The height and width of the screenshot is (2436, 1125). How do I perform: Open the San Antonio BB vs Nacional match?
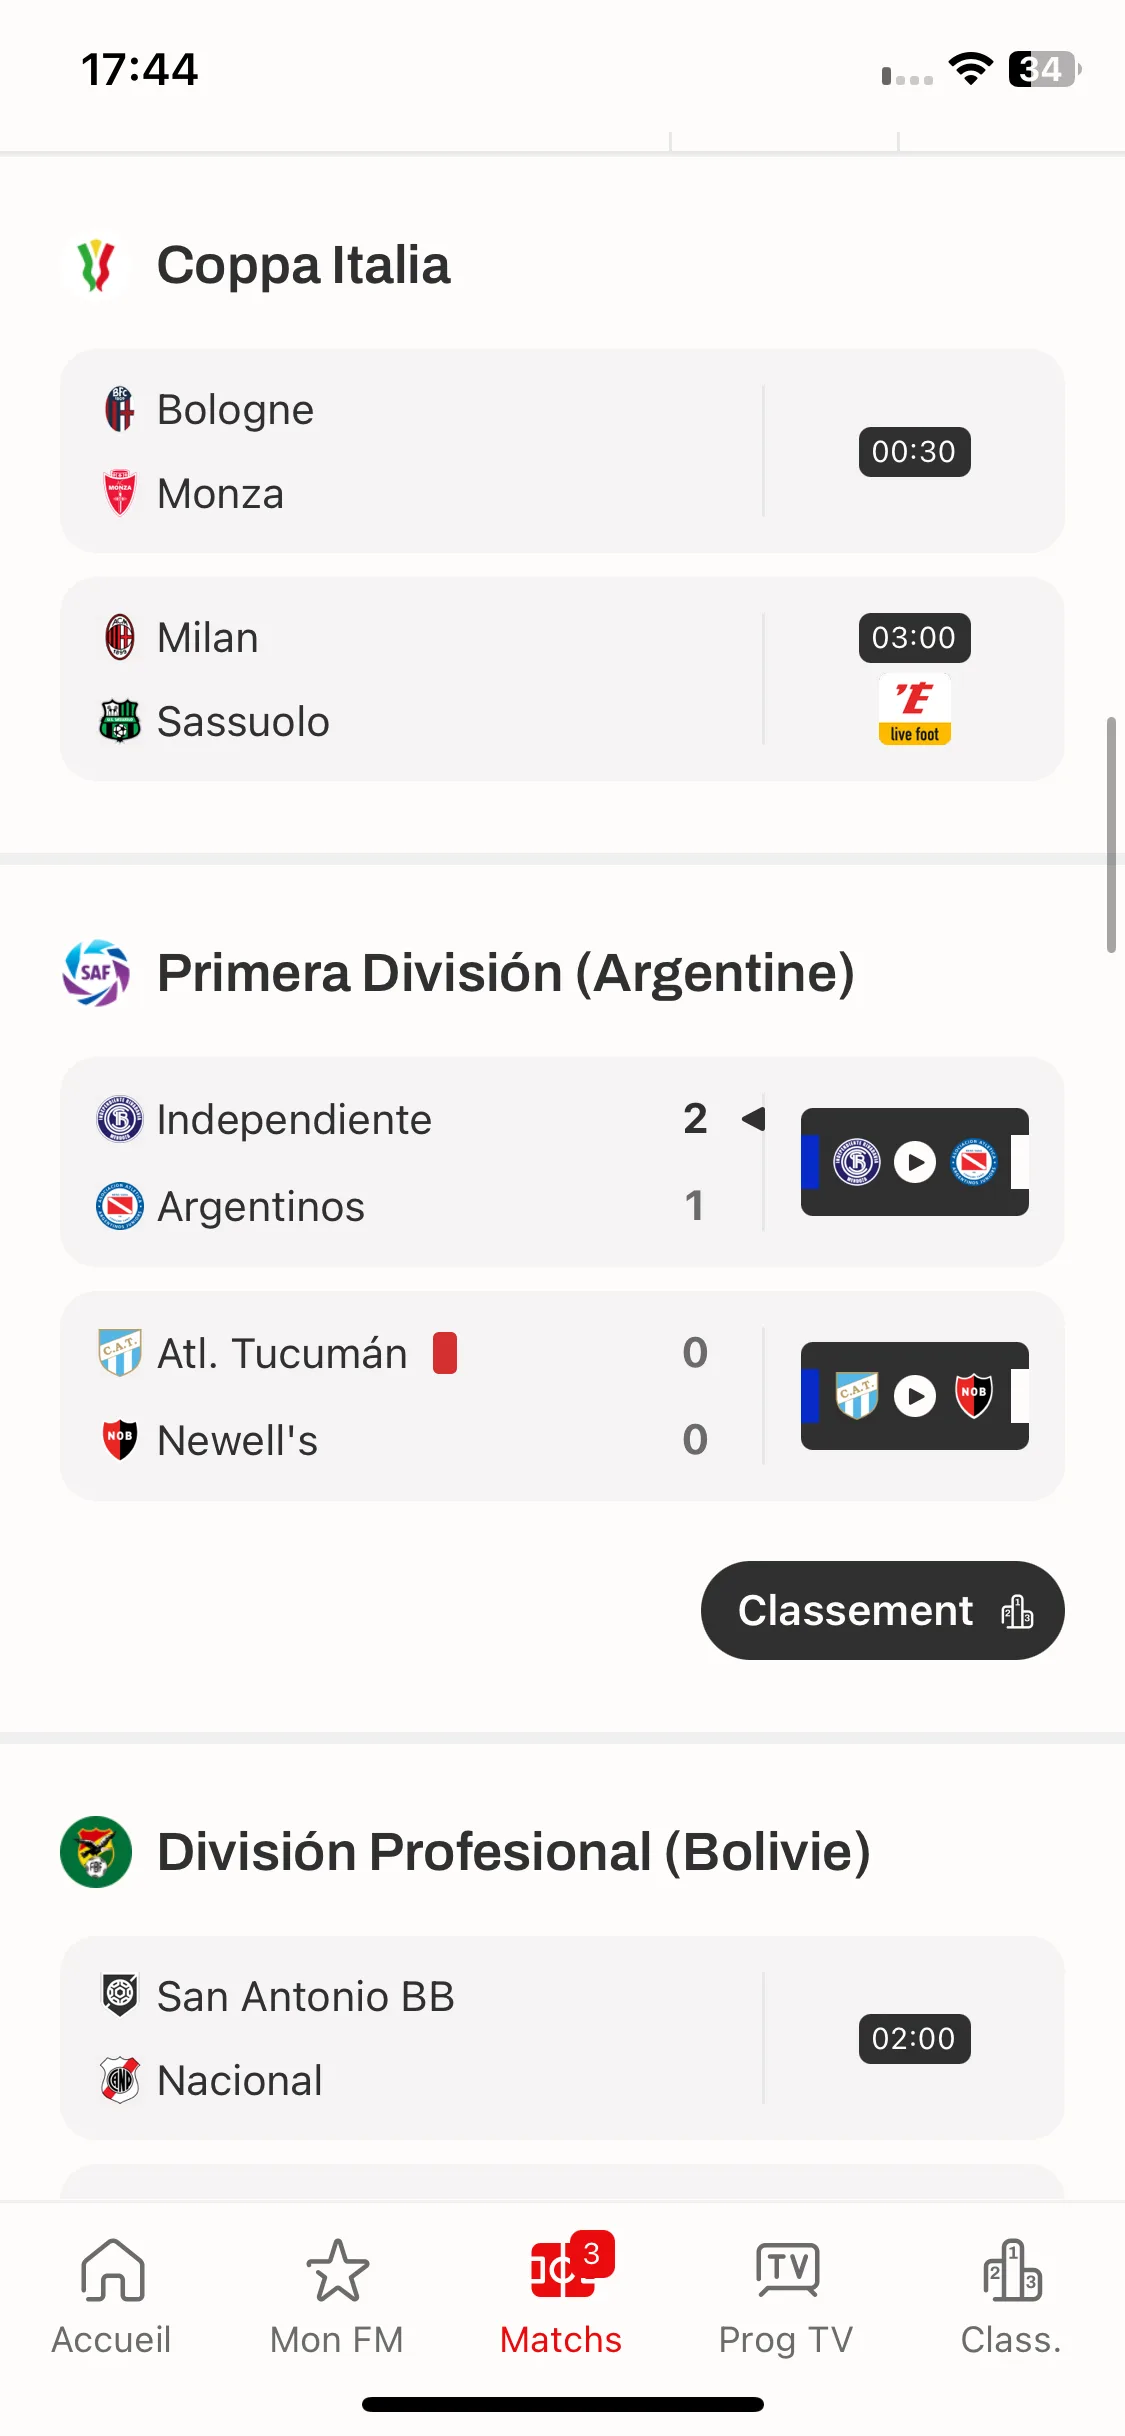point(562,2038)
